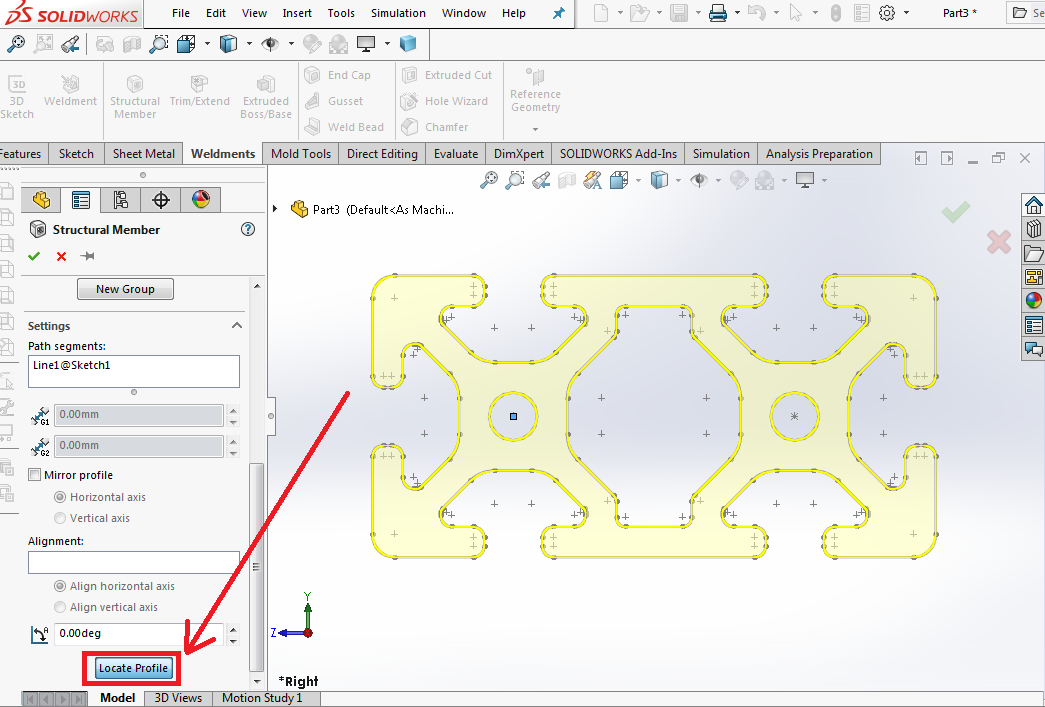Open the dropdown next to Options gear
Image resolution: width=1045 pixels, height=707 pixels.
click(906, 13)
